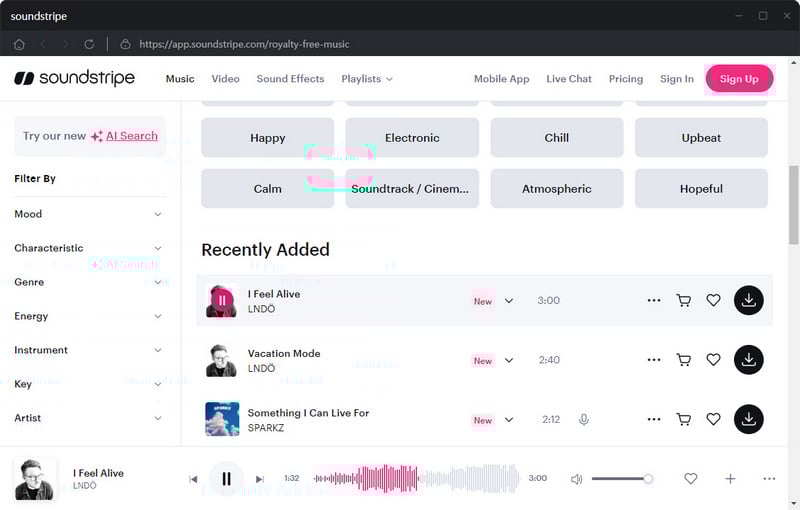Click the browser address bar URL
The image size is (800, 510).
coord(244,44)
